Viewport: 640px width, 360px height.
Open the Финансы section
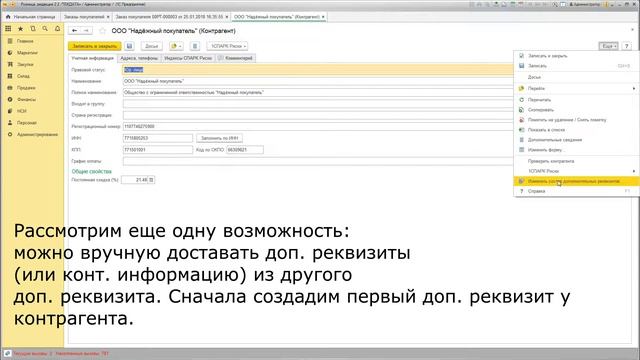26,99
